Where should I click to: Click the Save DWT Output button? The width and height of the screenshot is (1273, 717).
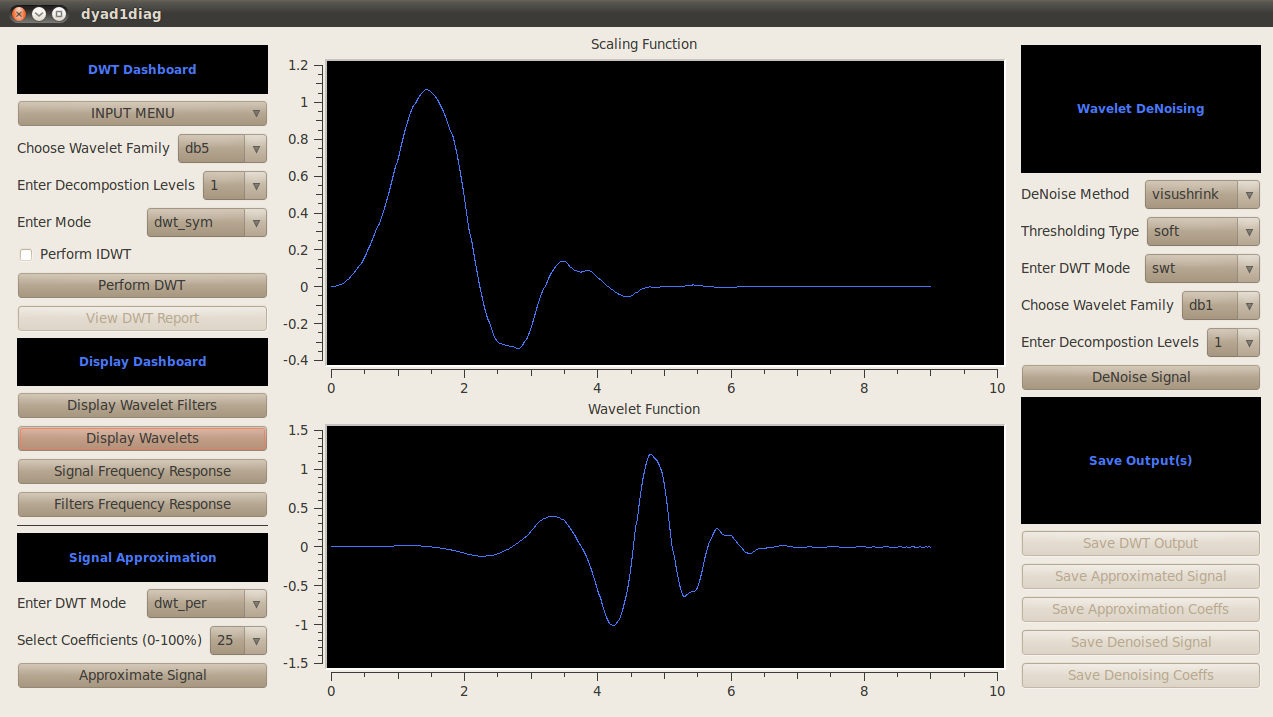point(1140,543)
